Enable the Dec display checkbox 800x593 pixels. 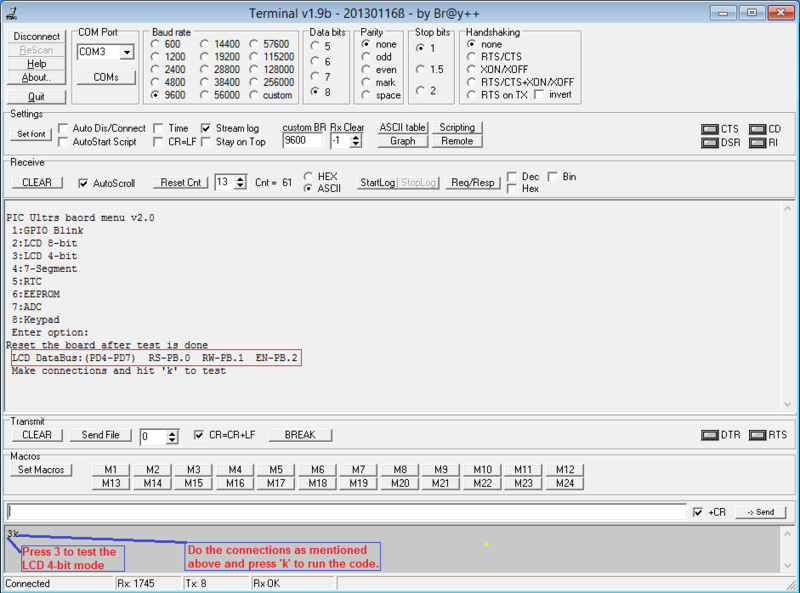[512, 177]
